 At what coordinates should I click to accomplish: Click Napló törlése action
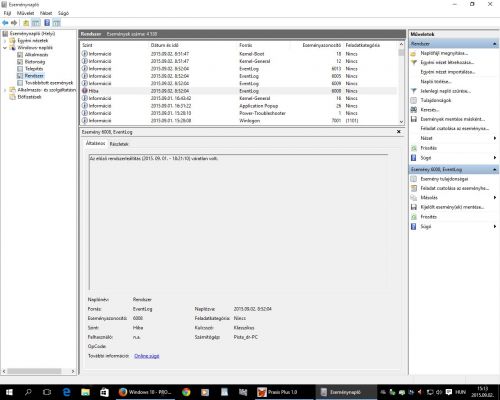[436, 82]
